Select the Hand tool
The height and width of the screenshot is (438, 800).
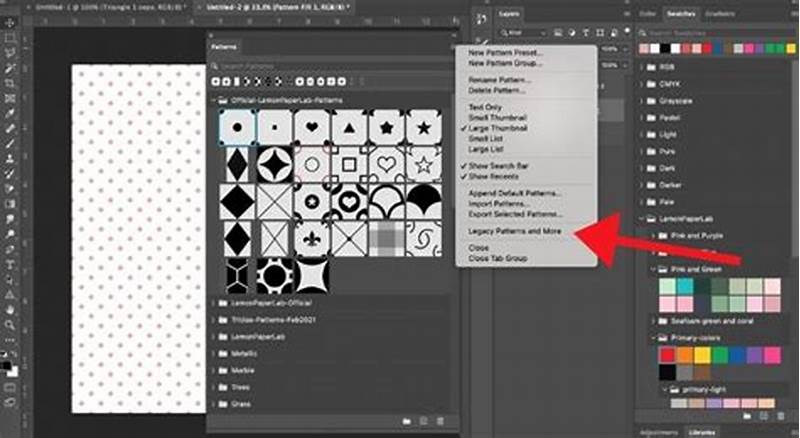pyautogui.click(x=10, y=310)
